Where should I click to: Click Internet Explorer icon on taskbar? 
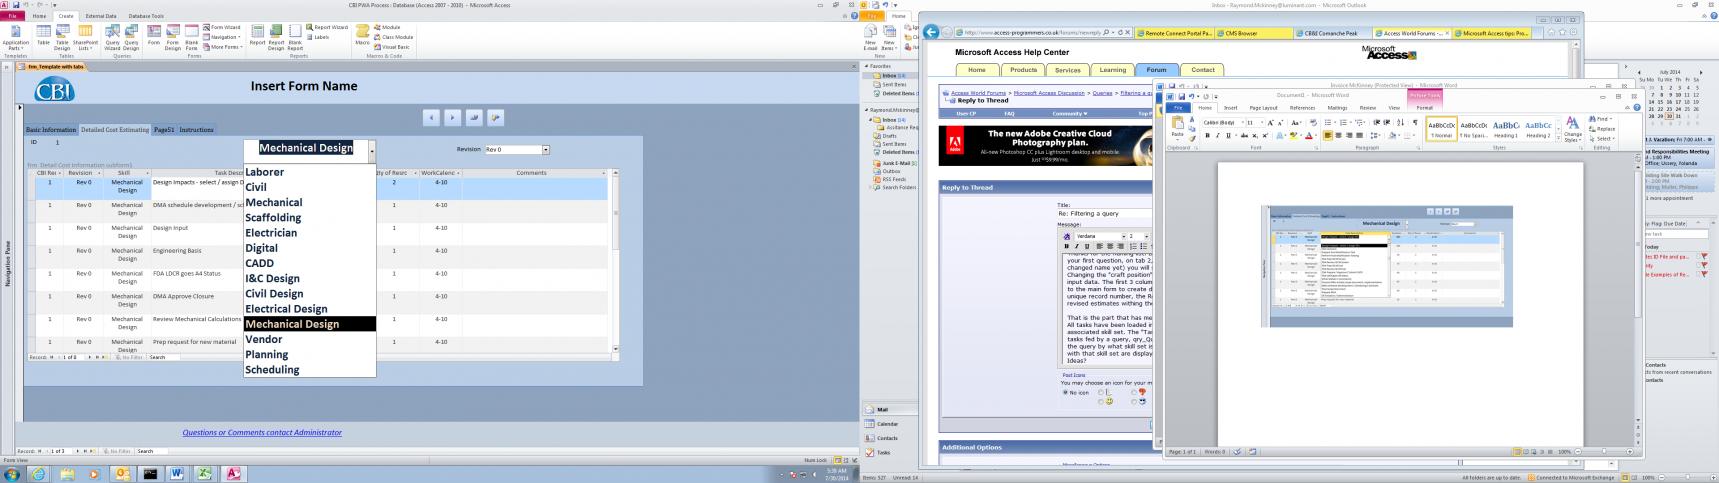[38, 474]
